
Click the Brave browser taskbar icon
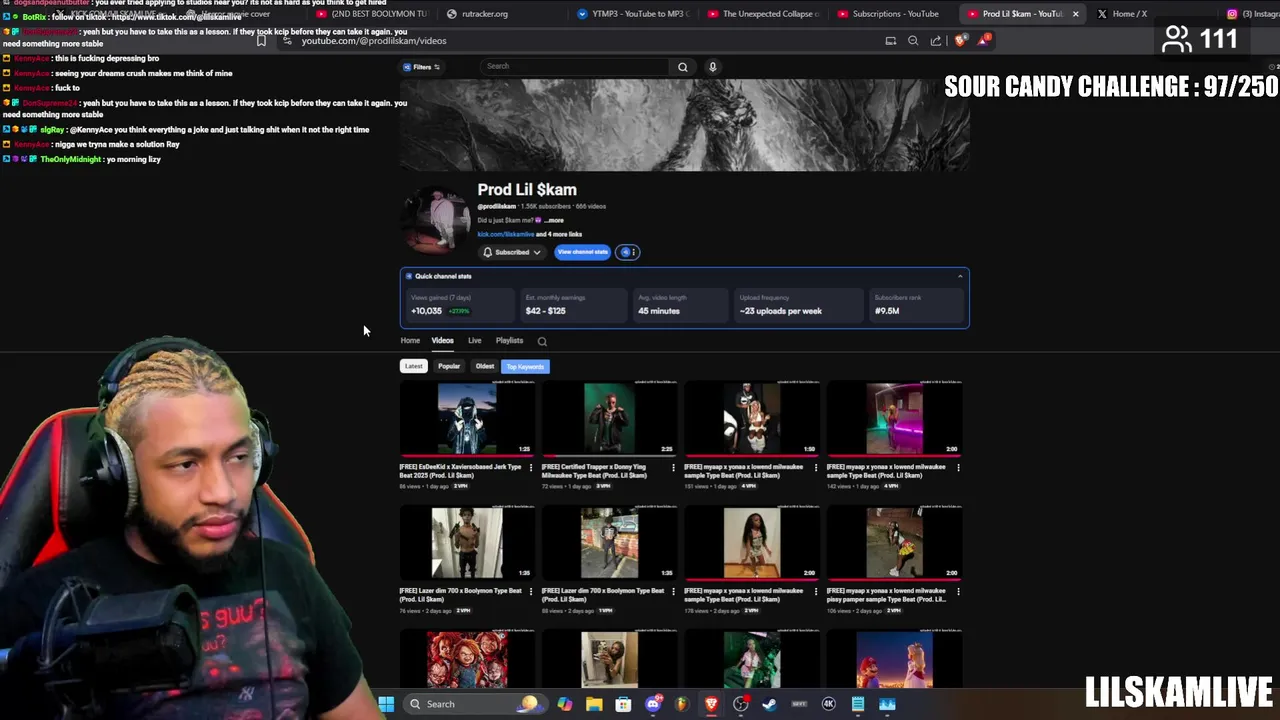pos(711,704)
